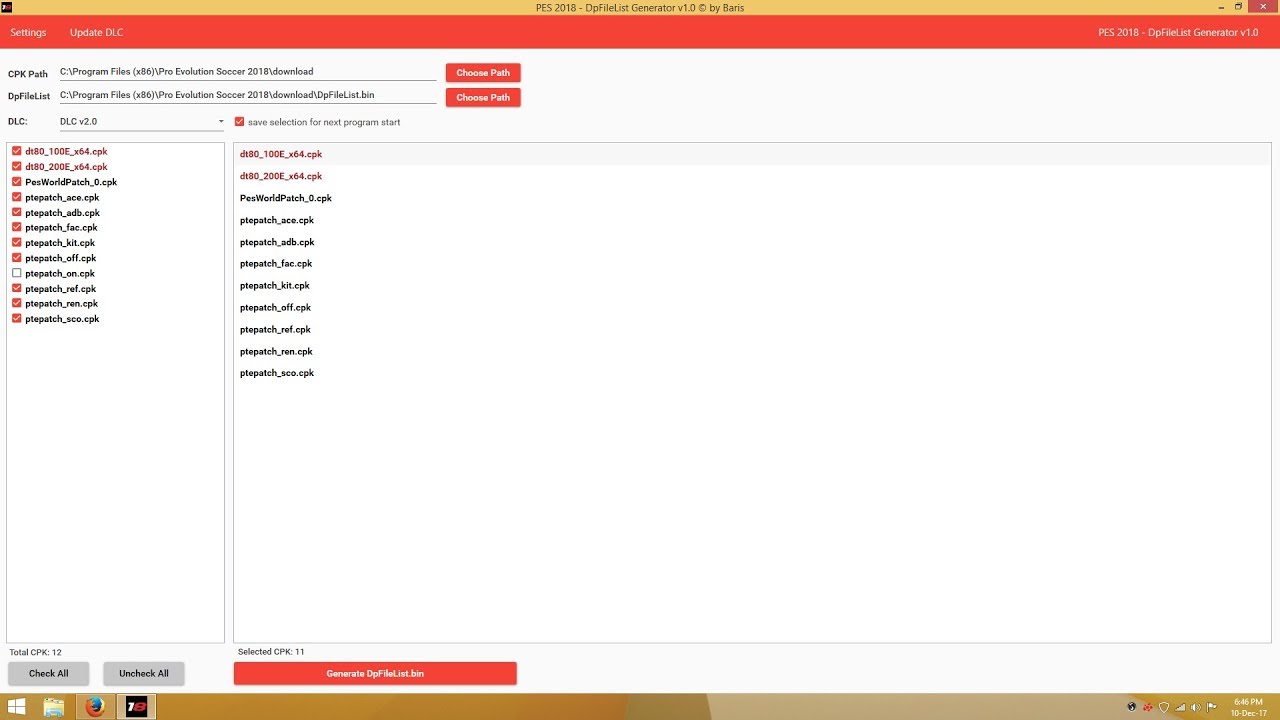Screen dimensions: 1280x720
Task: Toggle ptepatch_adb.cpk checkbox
Action: [x=17, y=213]
